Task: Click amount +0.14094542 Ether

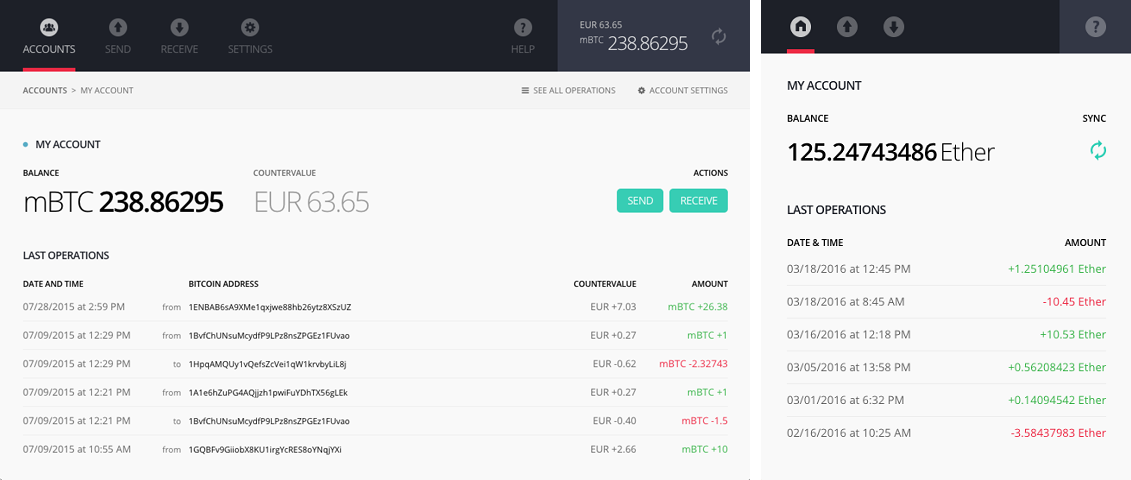Action: (1057, 401)
